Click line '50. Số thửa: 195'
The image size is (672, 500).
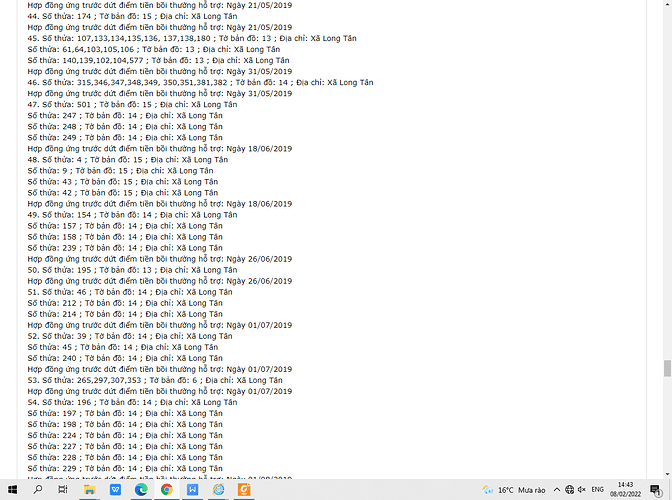click(132, 270)
